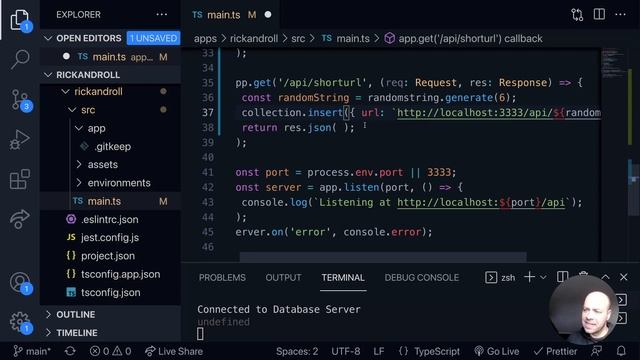The image size is (640, 360).
Task: Open tsconfig.json file
Action: pos(110,293)
